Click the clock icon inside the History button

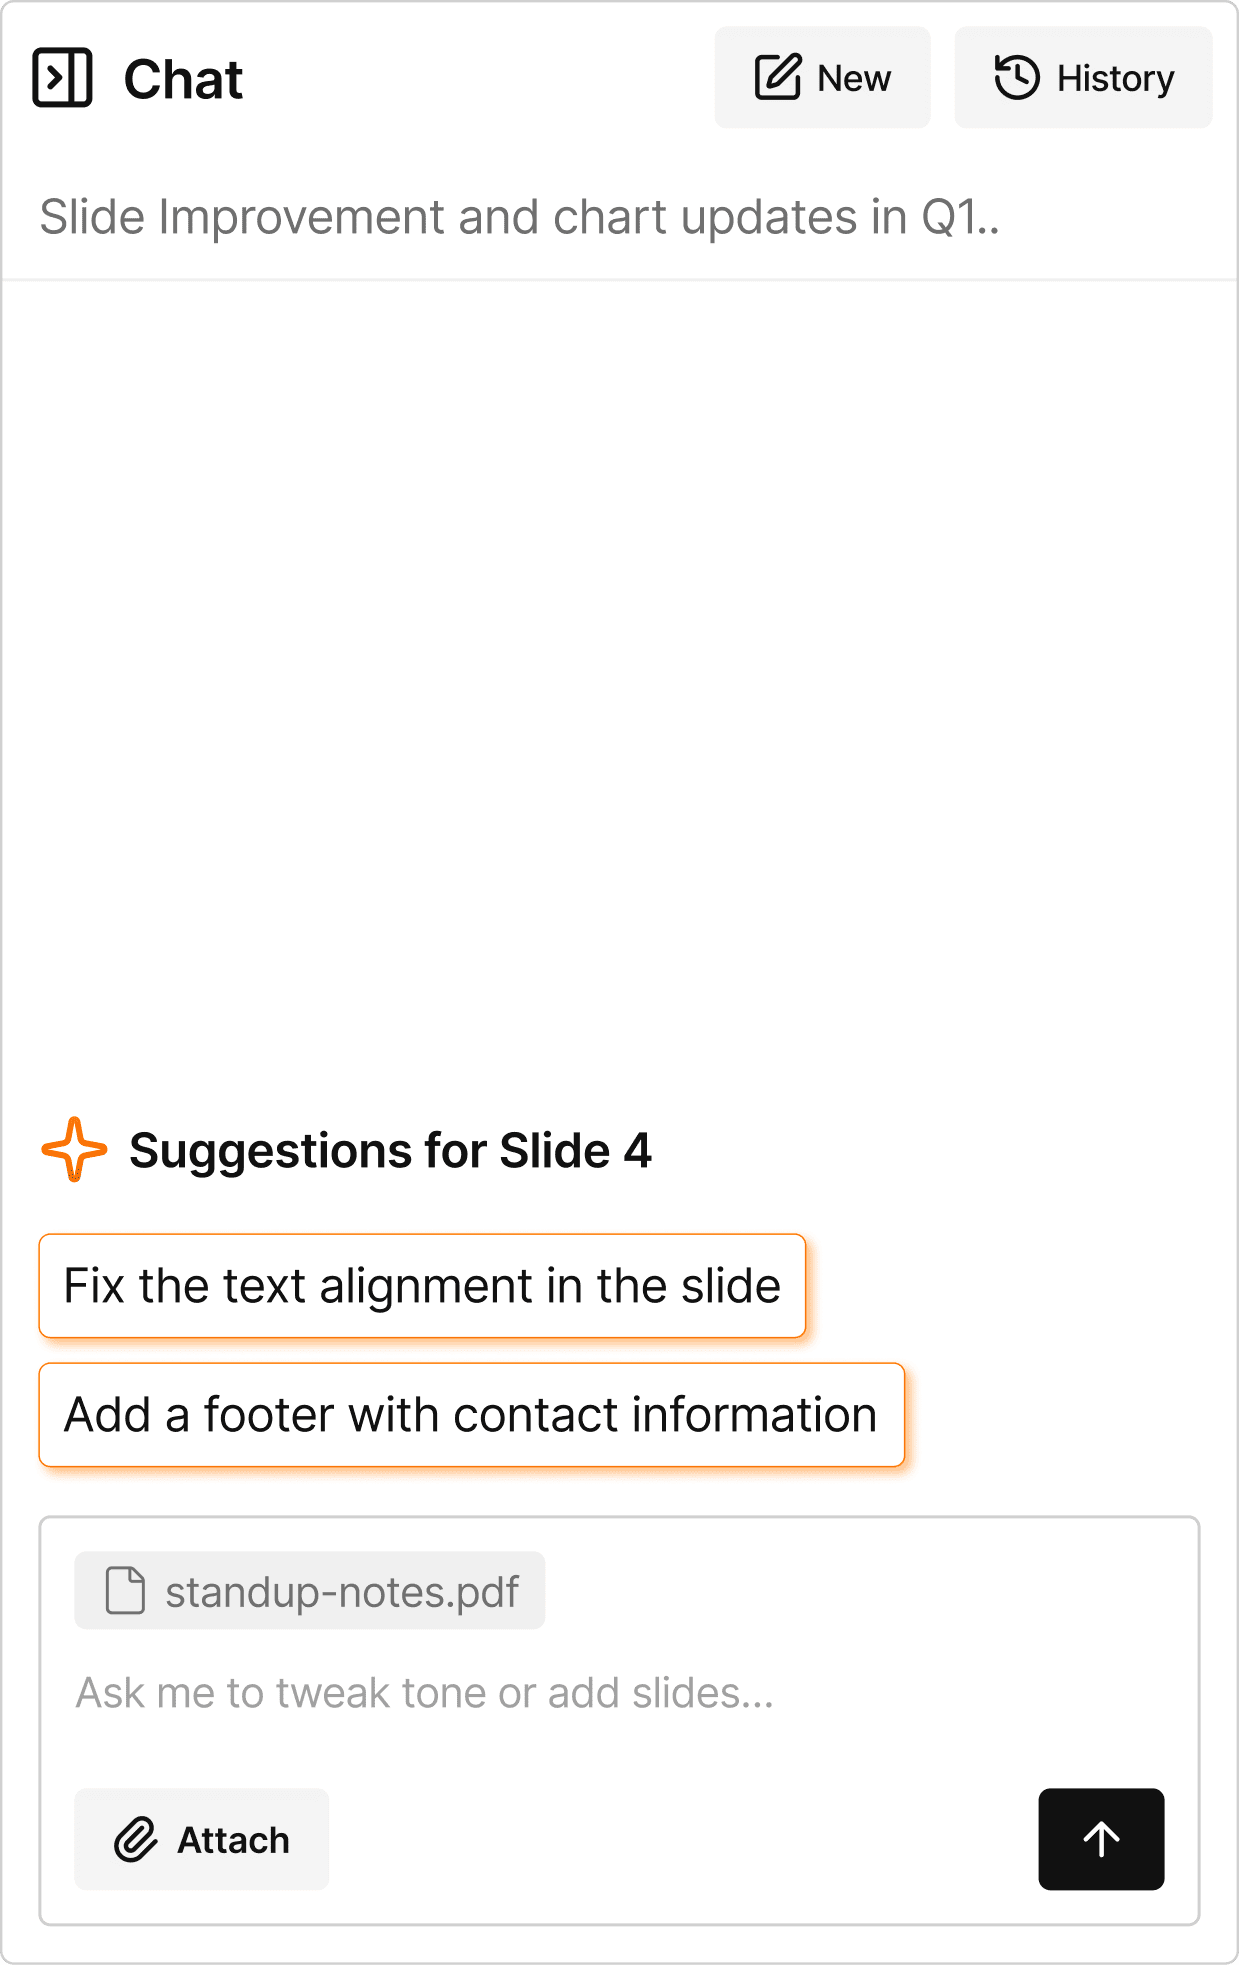[x=1015, y=76]
